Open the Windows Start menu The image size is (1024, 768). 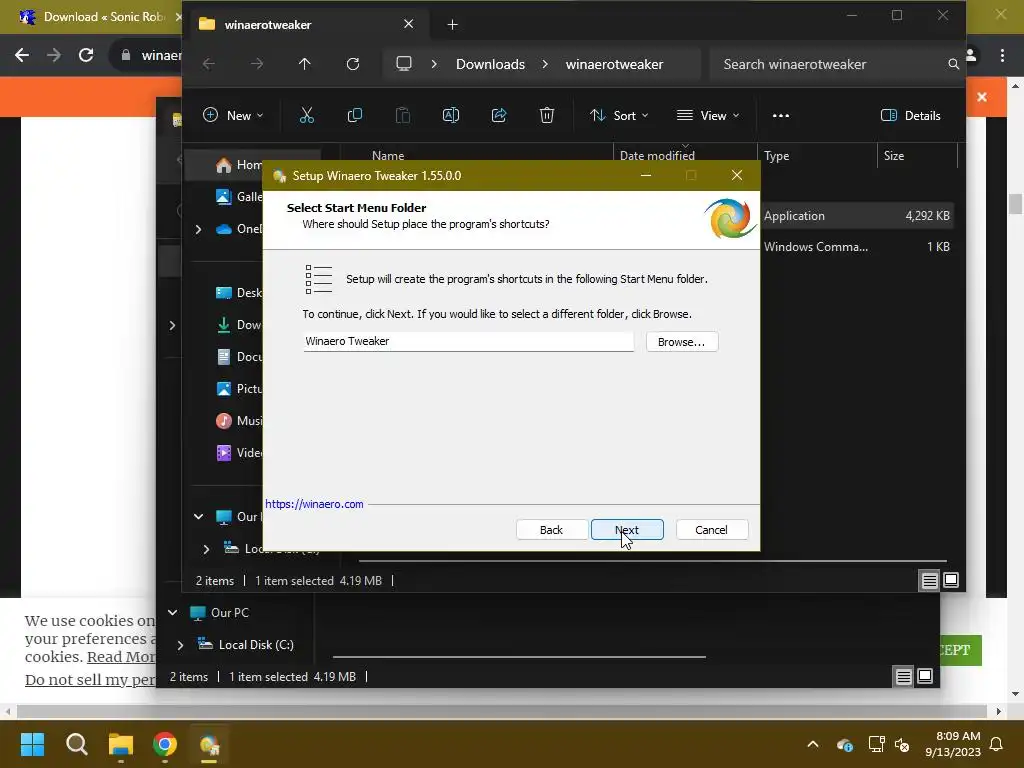pos(32,744)
